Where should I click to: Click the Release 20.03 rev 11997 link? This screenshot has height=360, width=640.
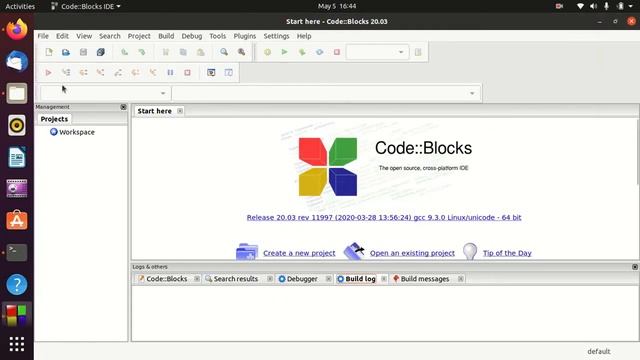(384, 218)
